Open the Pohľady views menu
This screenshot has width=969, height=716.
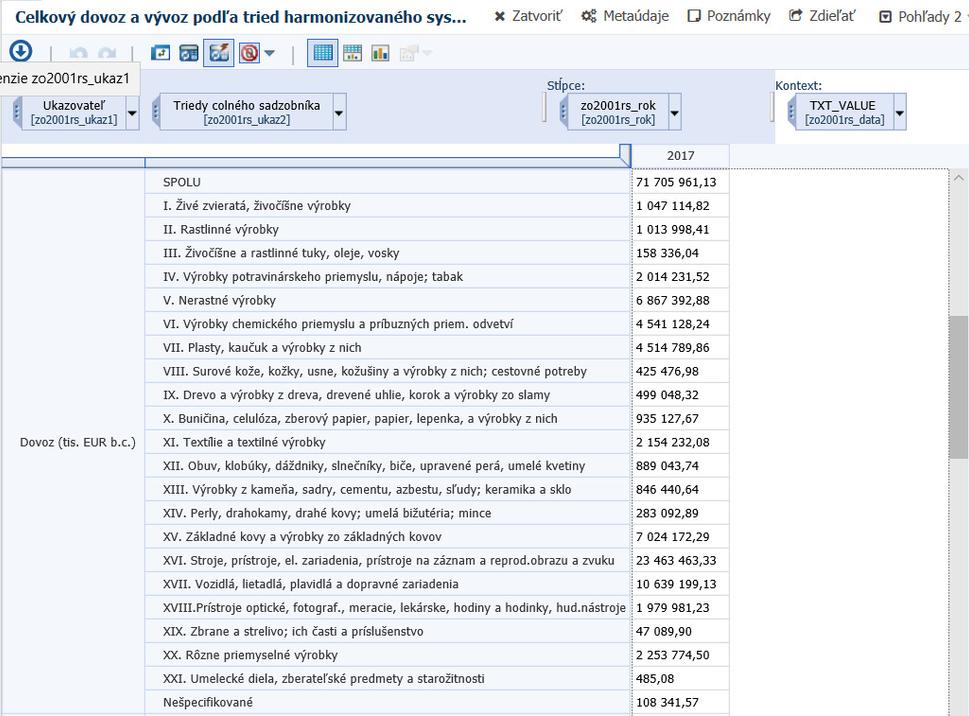pyautogui.click(x=921, y=17)
